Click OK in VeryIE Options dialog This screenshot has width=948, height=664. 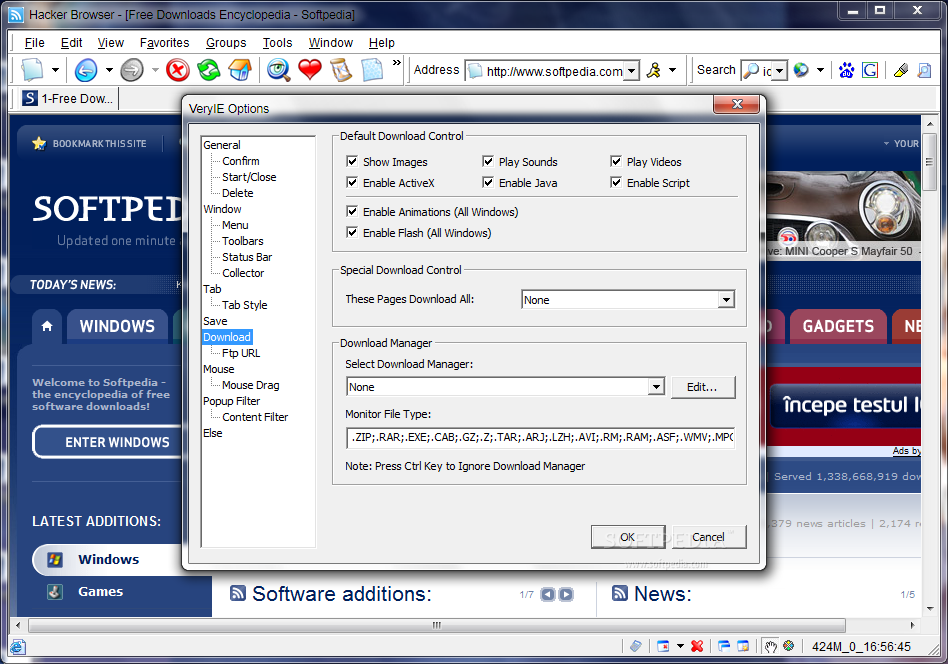point(628,537)
